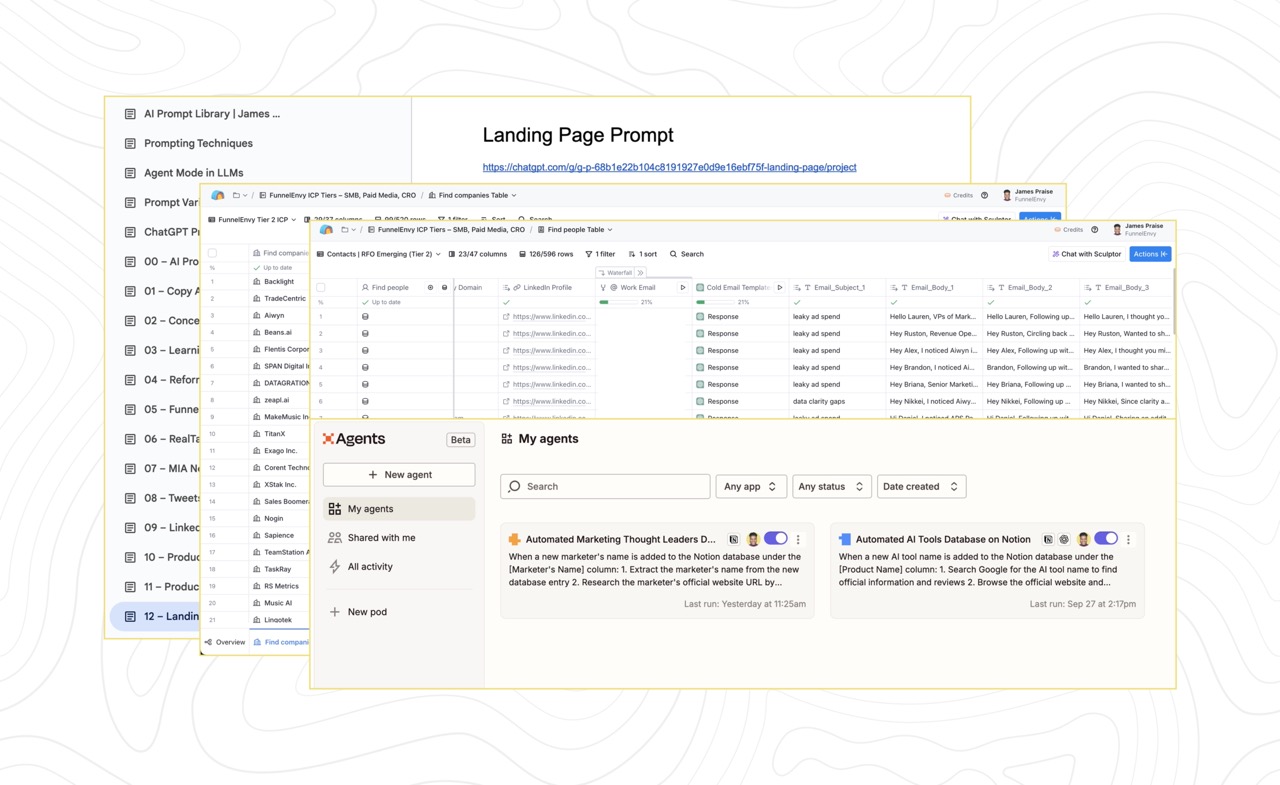Open three-dot menu on Marketing Thought Leaders agent
The width and height of the screenshot is (1280, 785).
(x=798, y=539)
